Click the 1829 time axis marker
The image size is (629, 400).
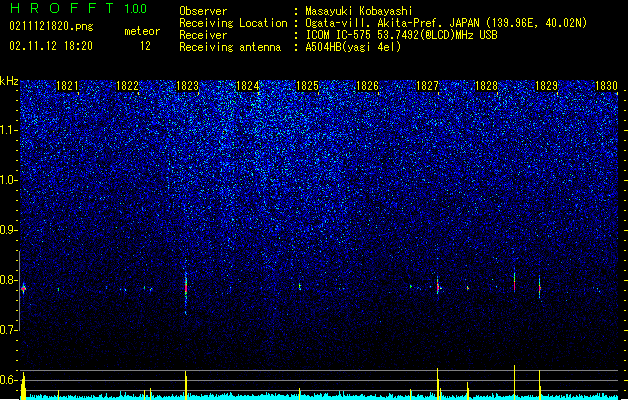click(x=546, y=86)
